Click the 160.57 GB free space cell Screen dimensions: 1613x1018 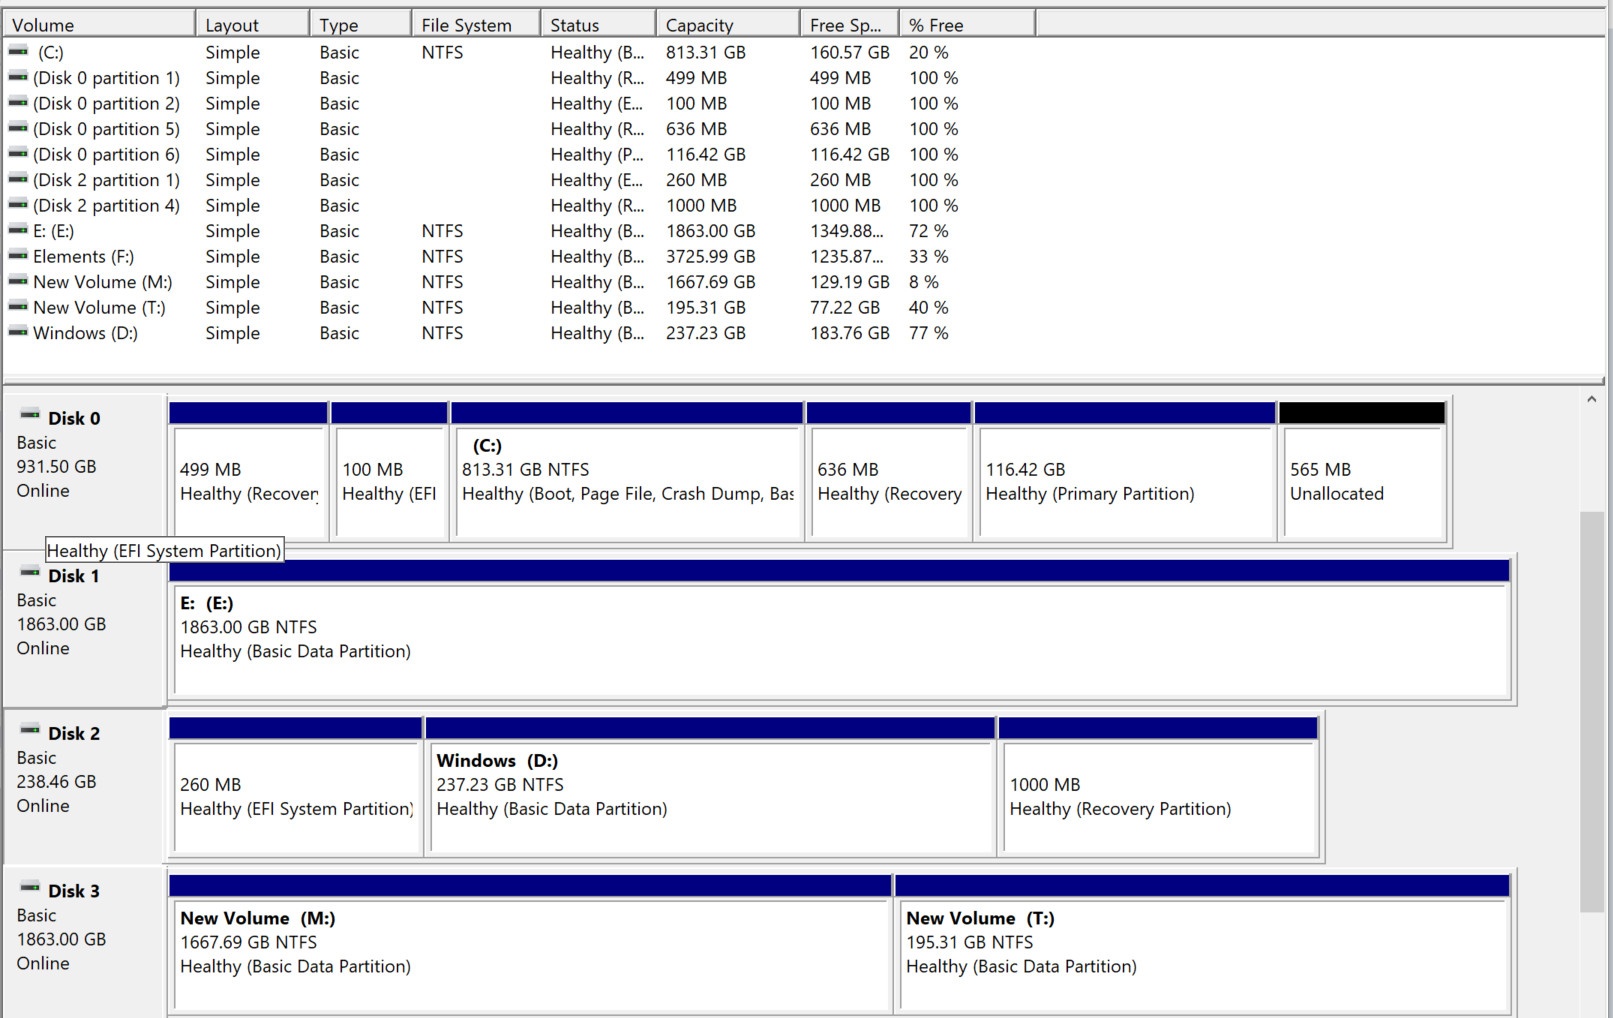pyautogui.click(x=850, y=52)
